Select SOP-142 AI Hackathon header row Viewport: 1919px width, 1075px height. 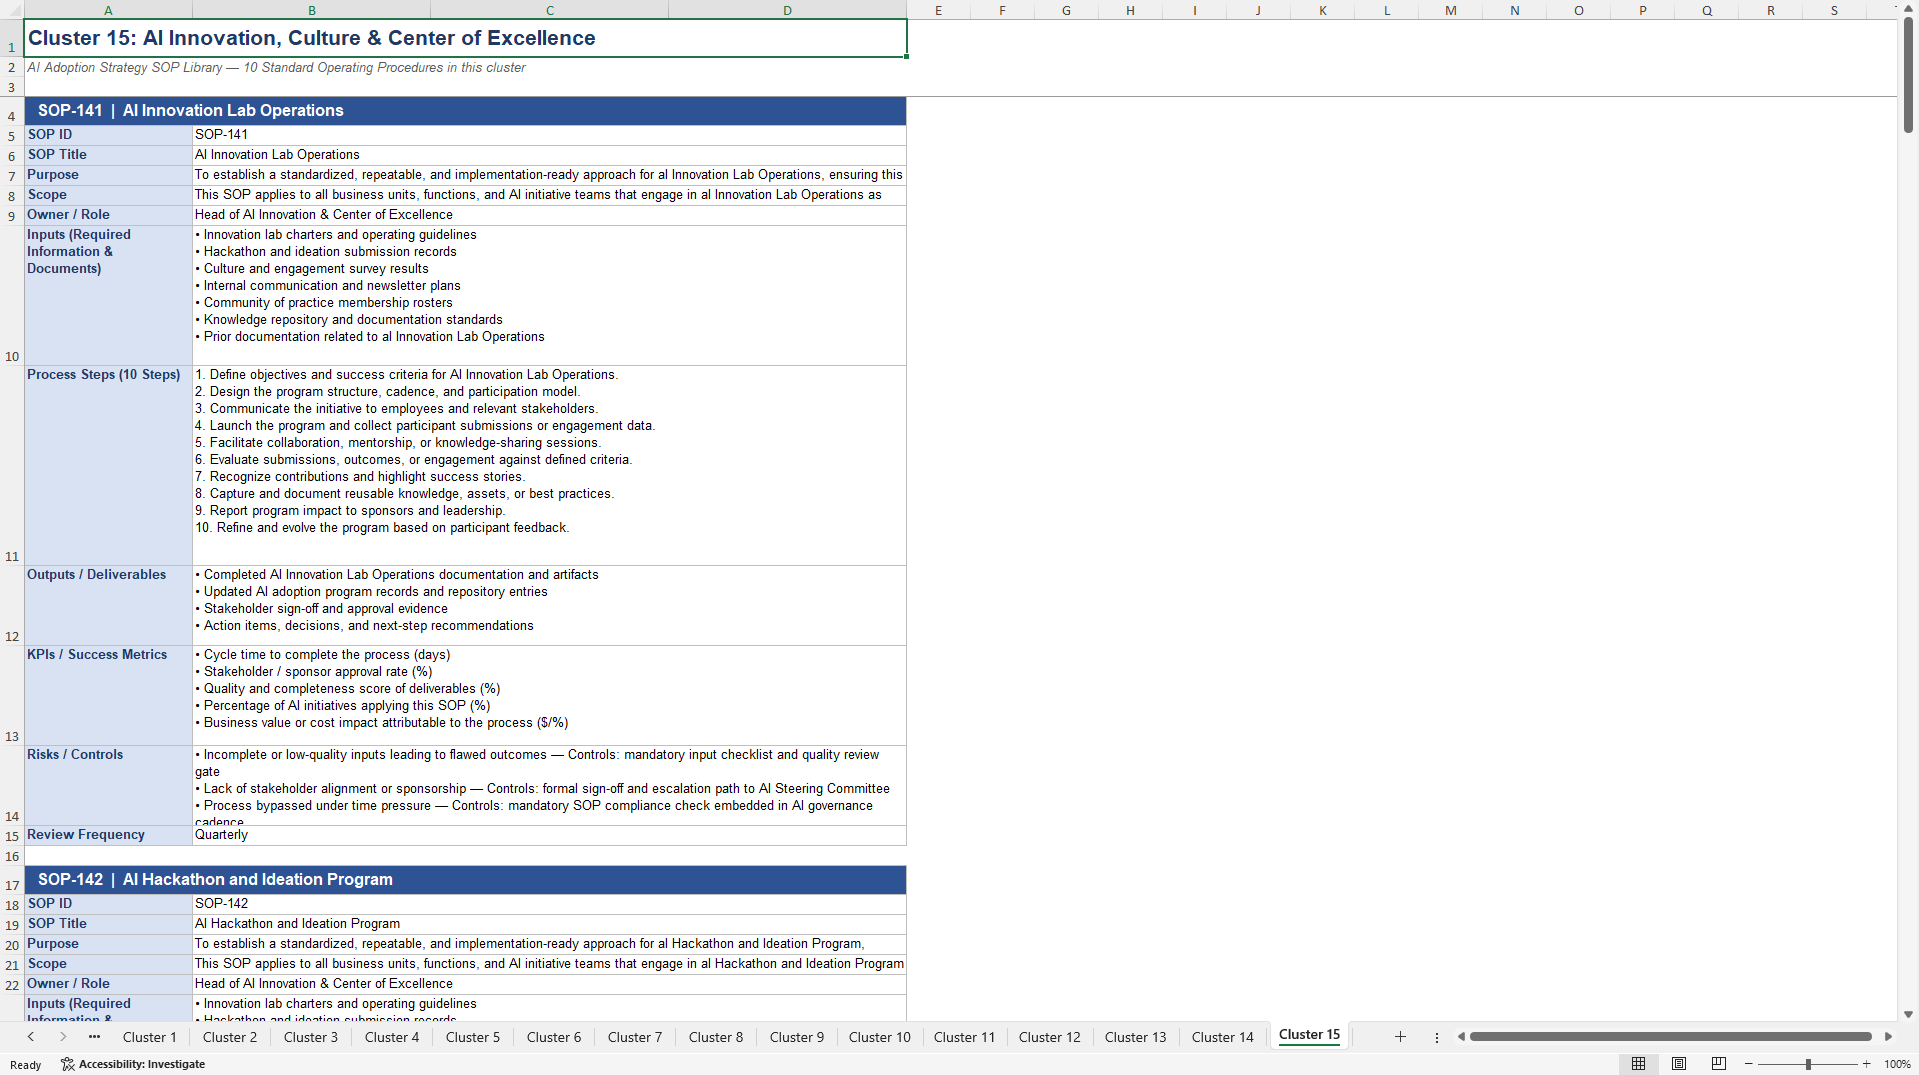click(465, 880)
